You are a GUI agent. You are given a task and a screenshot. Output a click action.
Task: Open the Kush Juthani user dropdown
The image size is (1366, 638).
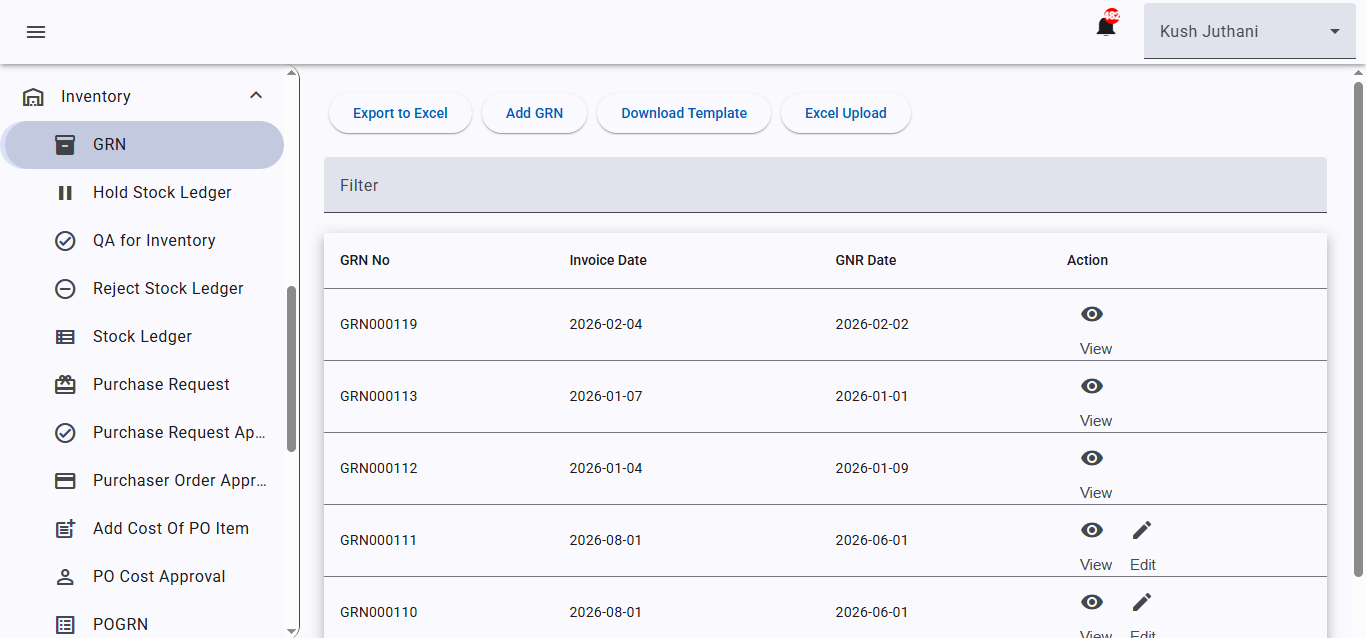pos(1249,32)
